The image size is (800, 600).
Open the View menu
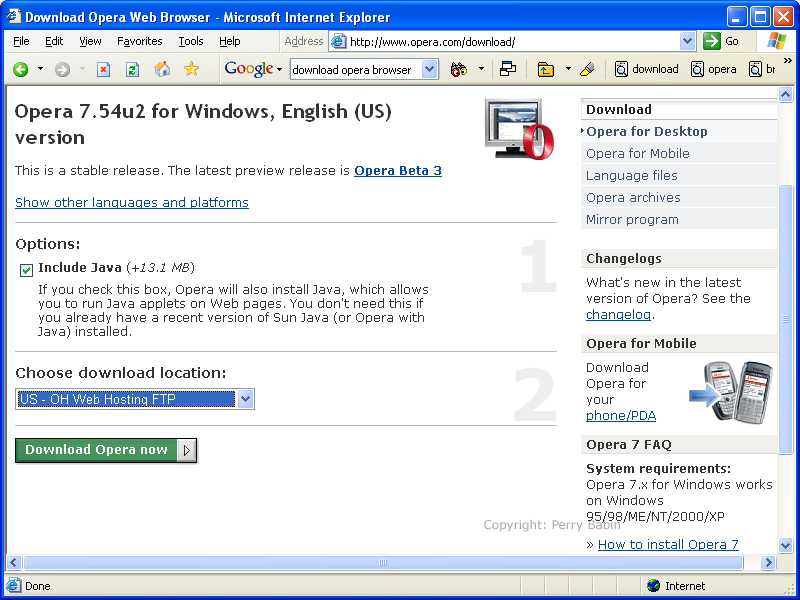(x=90, y=41)
